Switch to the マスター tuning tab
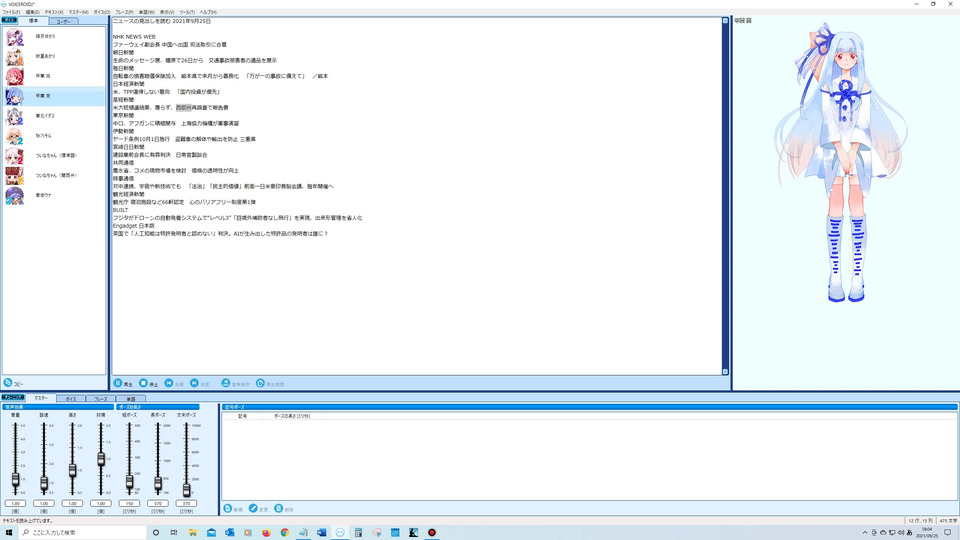 click(x=41, y=398)
